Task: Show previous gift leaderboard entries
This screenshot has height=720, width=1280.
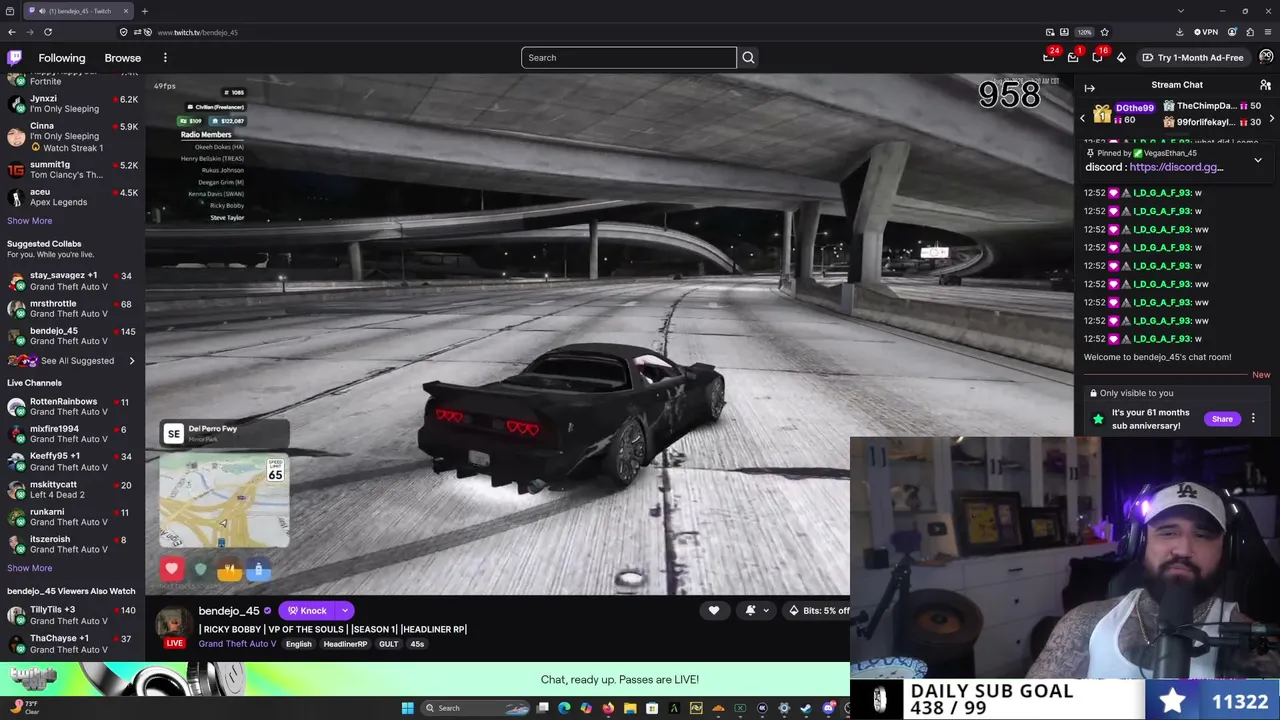Action: tap(1082, 119)
